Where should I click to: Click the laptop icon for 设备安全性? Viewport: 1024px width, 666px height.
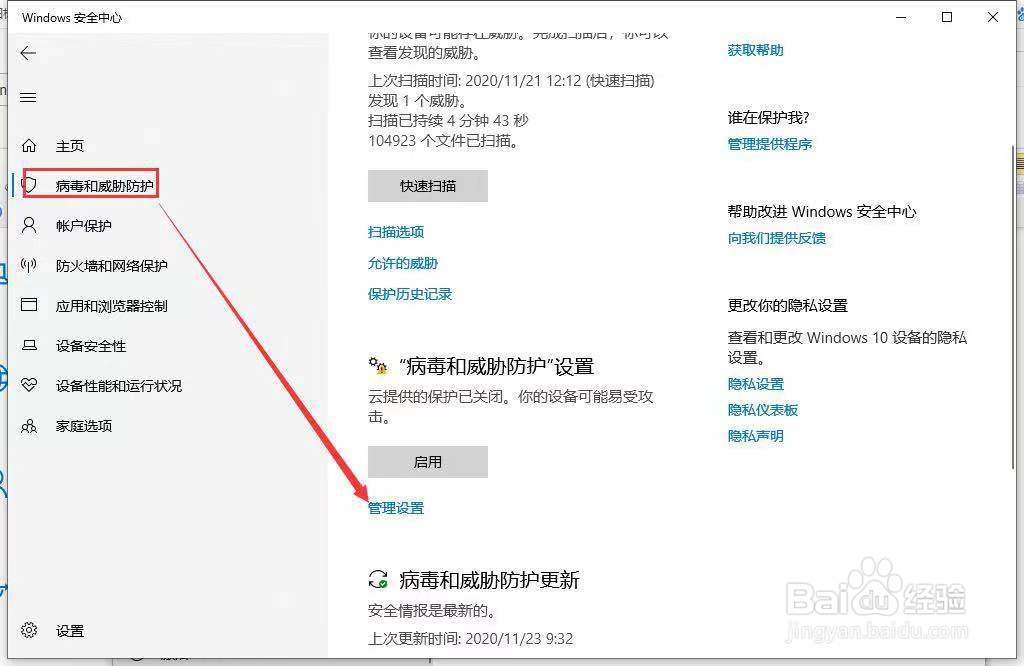(29, 345)
